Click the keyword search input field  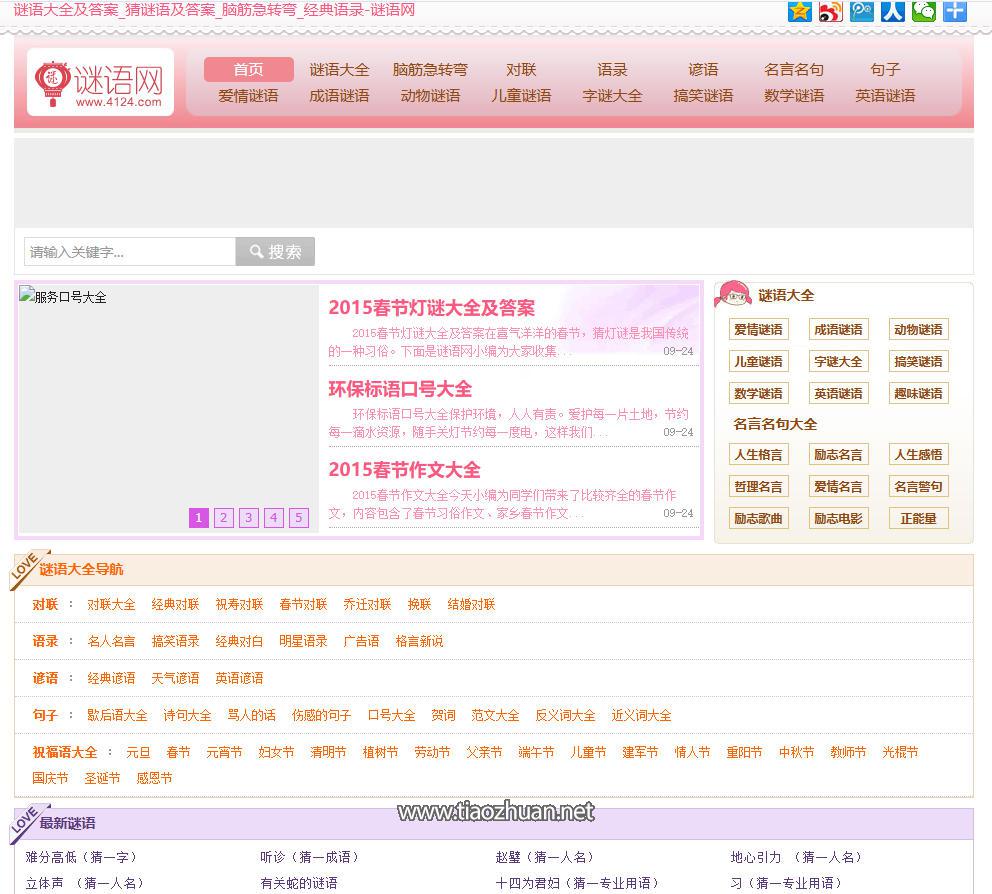[130, 251]
